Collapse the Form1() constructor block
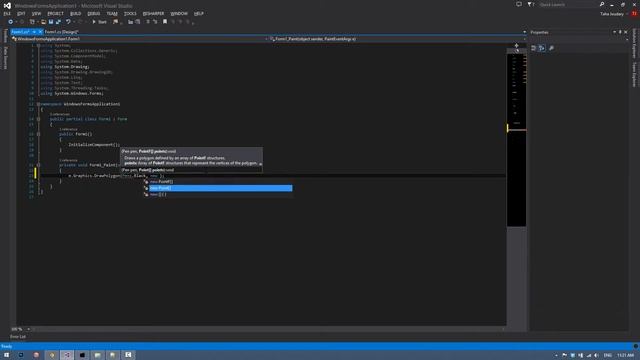The width and height of the screenshot is (640, 360). point(38,134)
